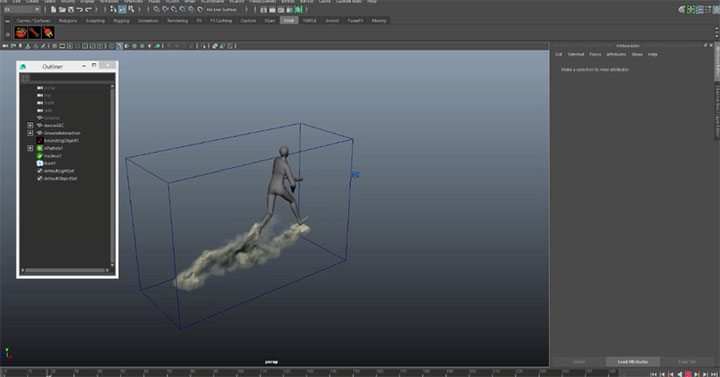Click the highlighted shading icon in panel toolbar

tap(119, 46)
